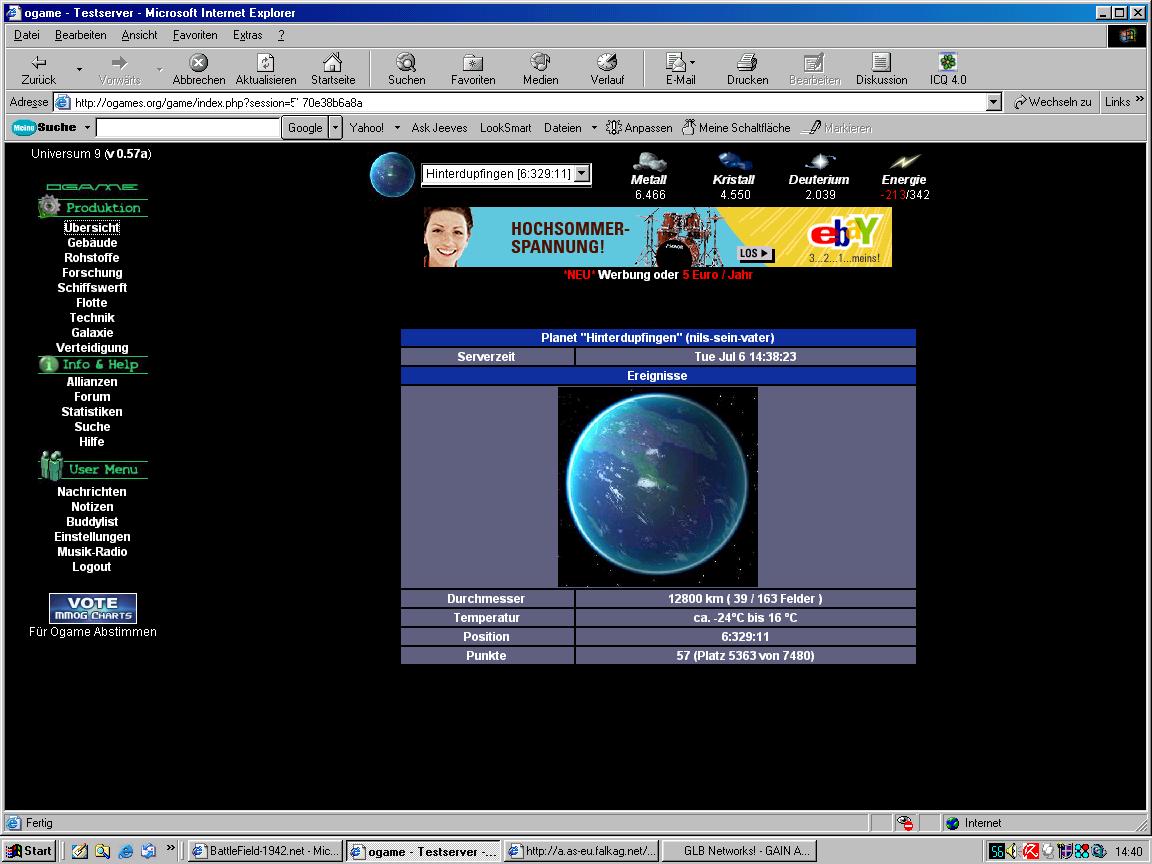The image size is (1152, 864).
Task: Click the Windows Start button
Action: [29, 851]
